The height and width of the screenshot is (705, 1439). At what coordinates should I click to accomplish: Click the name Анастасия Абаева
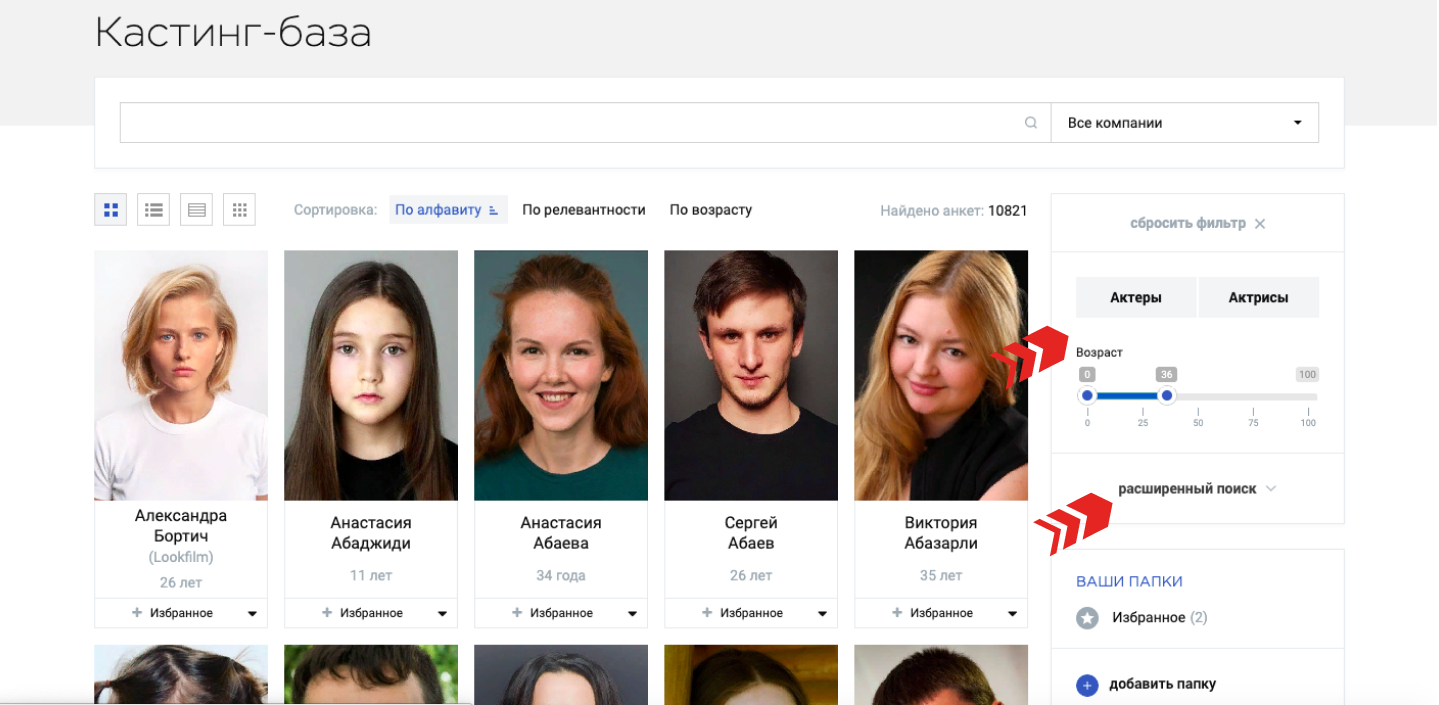[x=561, y=533]
